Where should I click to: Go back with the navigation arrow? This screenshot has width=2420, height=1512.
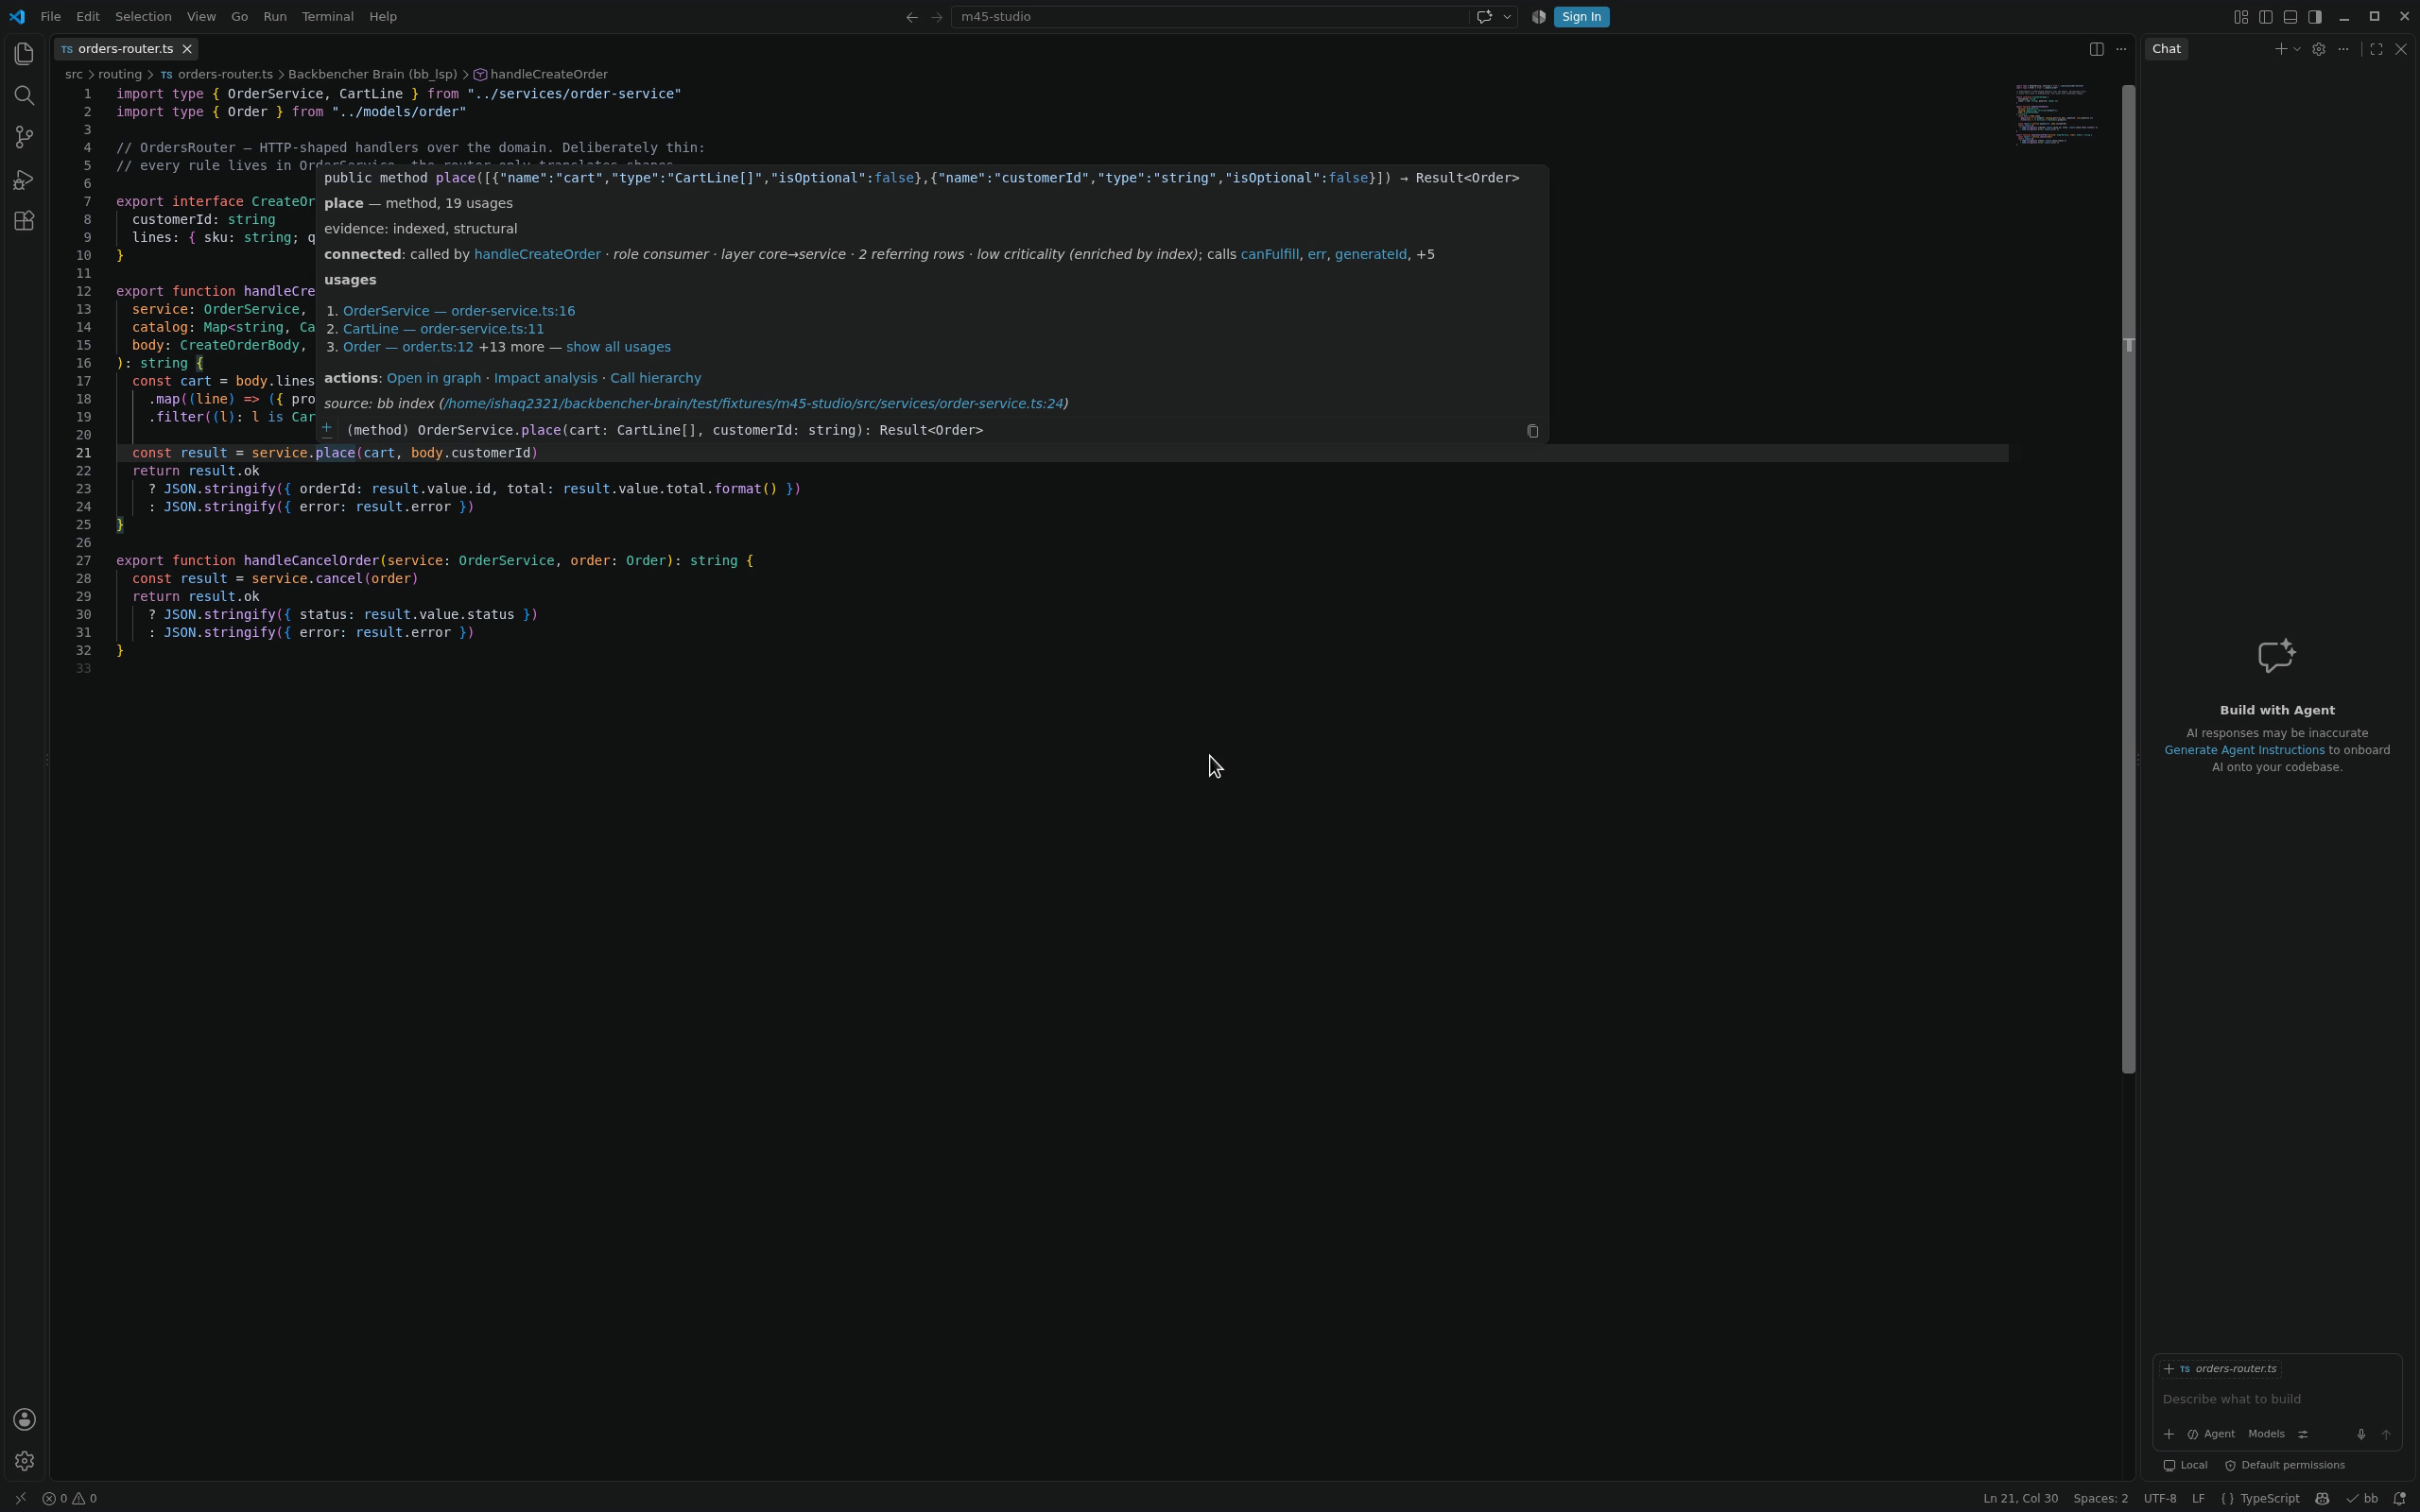[911, 17]
